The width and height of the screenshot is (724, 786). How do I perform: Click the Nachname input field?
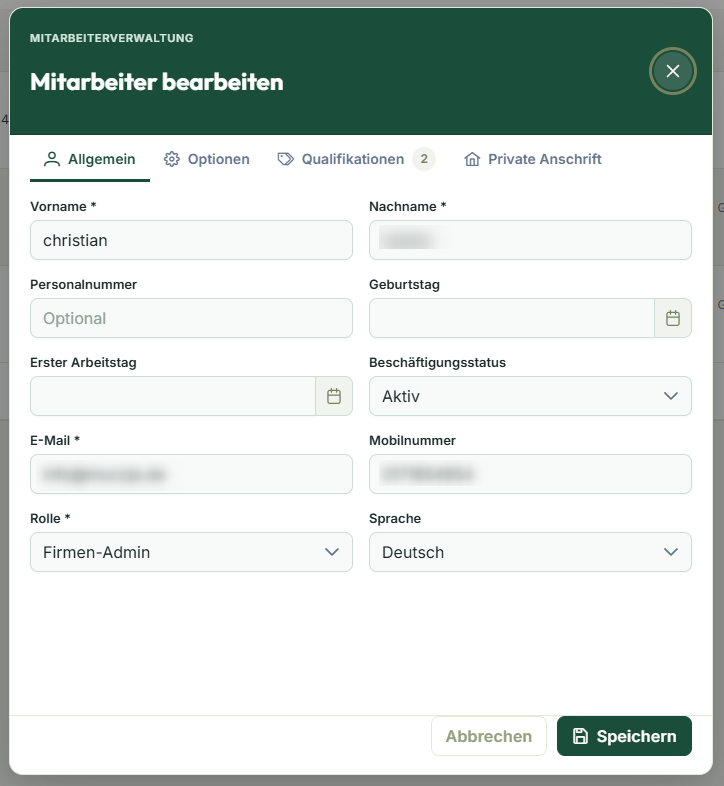530,240
